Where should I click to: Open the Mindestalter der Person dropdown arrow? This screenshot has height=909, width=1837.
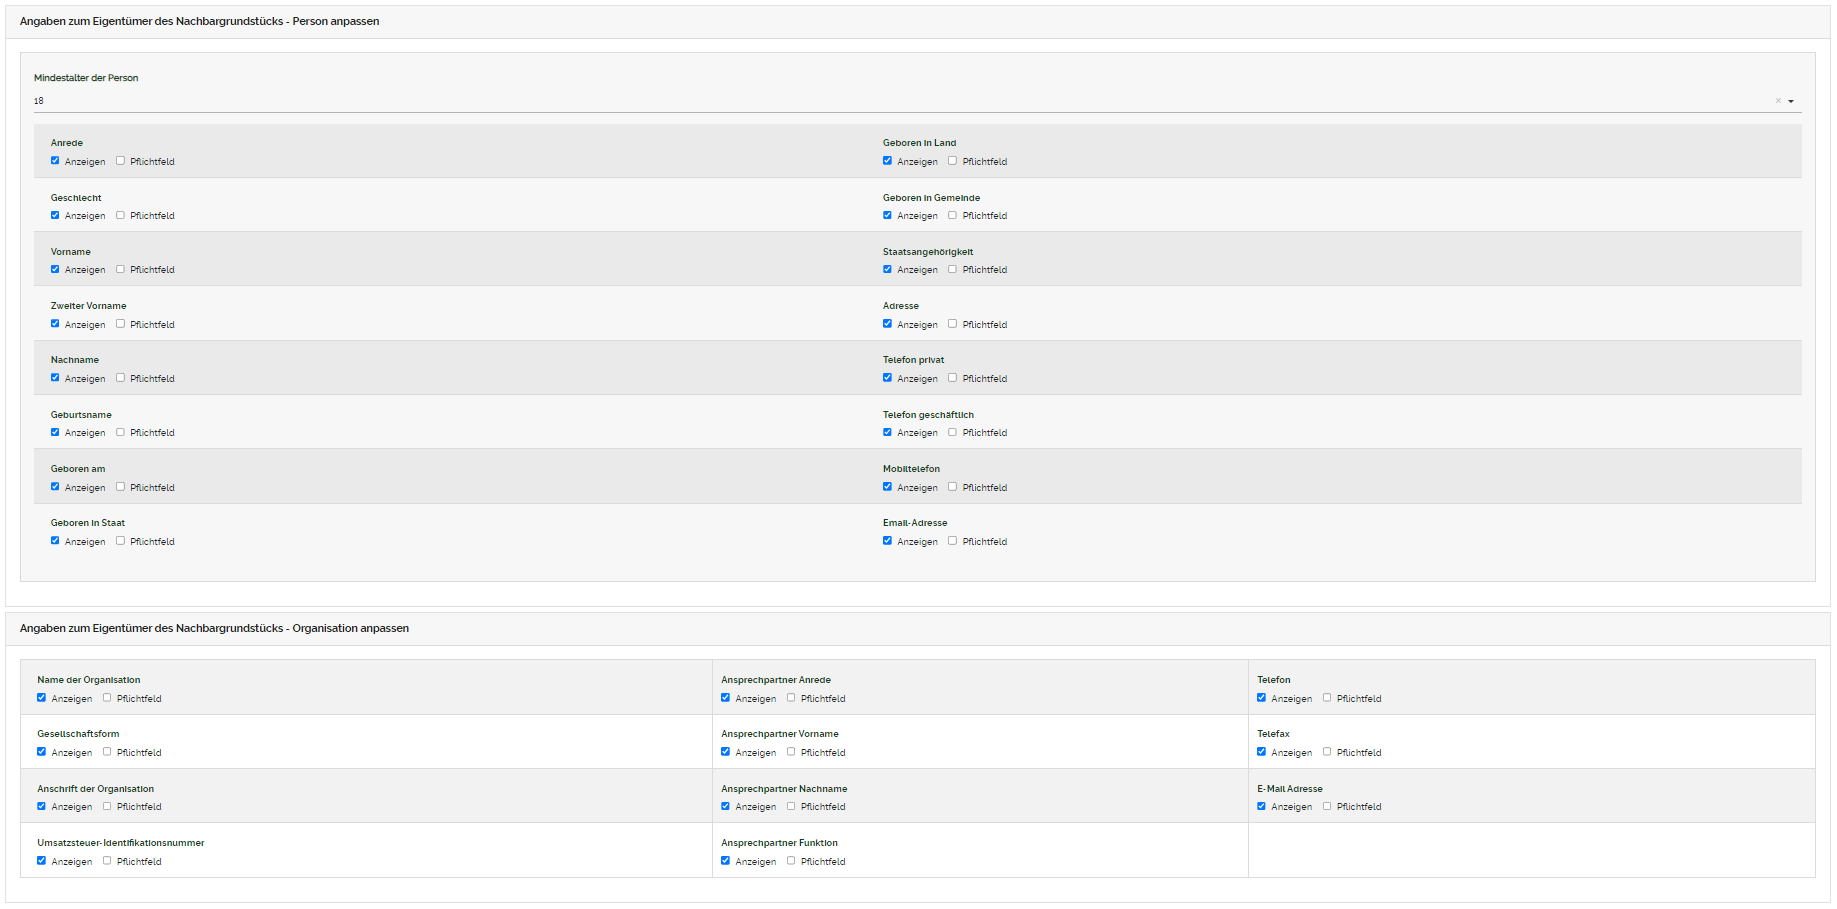(x=1791, y=101)
